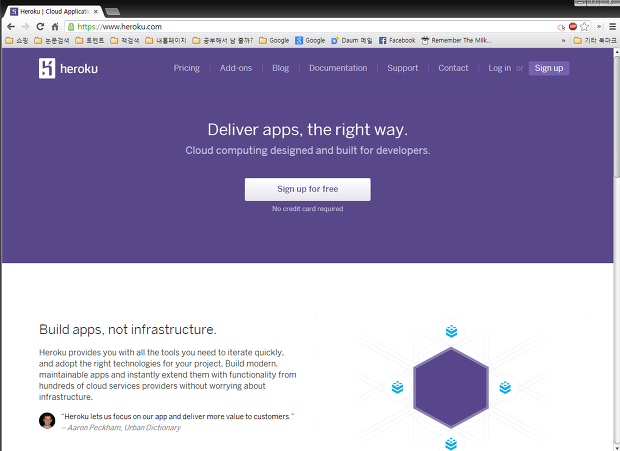Click the top hexagon stack icon
This screenshot has height=451, width=620.
[x=451, y=331]
